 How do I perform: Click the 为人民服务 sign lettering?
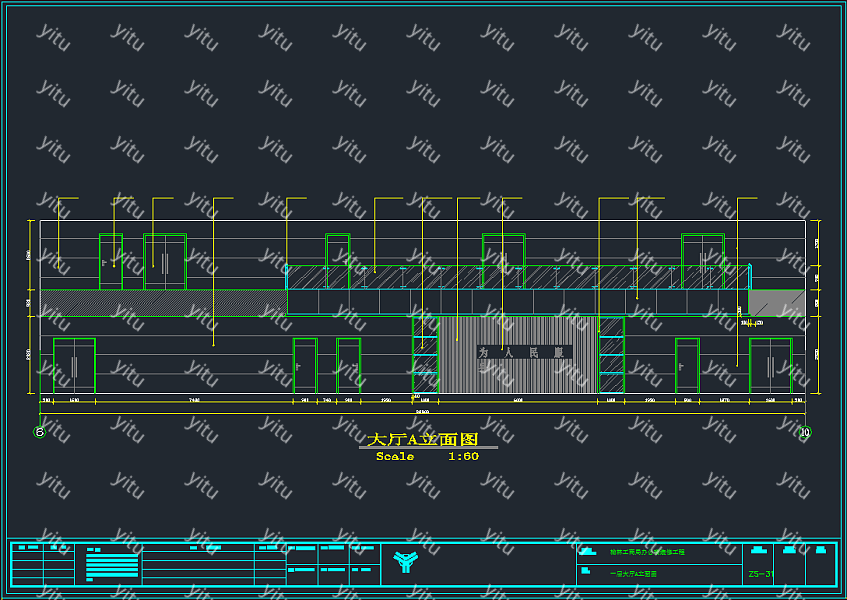pyautogui.click(x=522, y=353)
